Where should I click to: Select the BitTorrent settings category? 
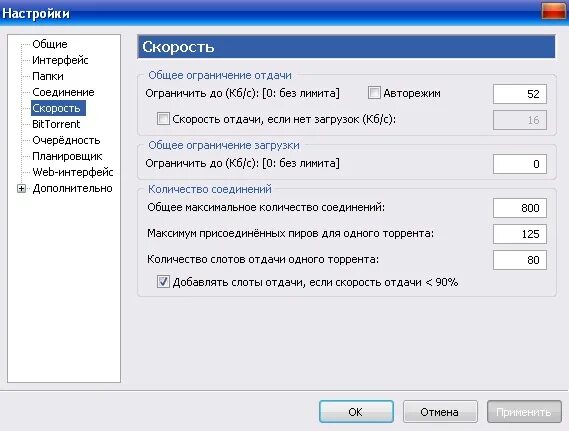tap(56, 124)
